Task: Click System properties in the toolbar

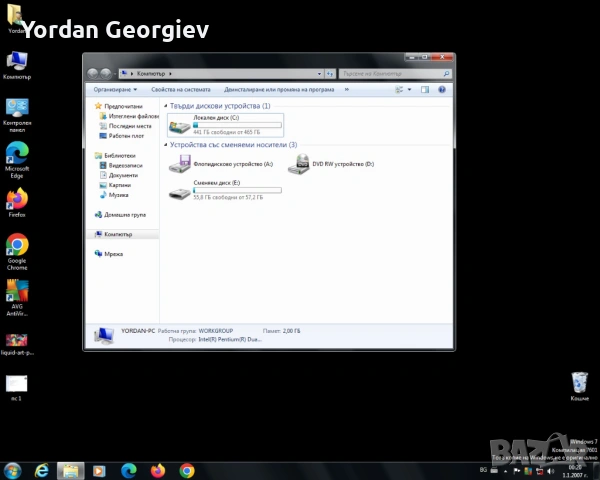Action: [x=181, y=89]
